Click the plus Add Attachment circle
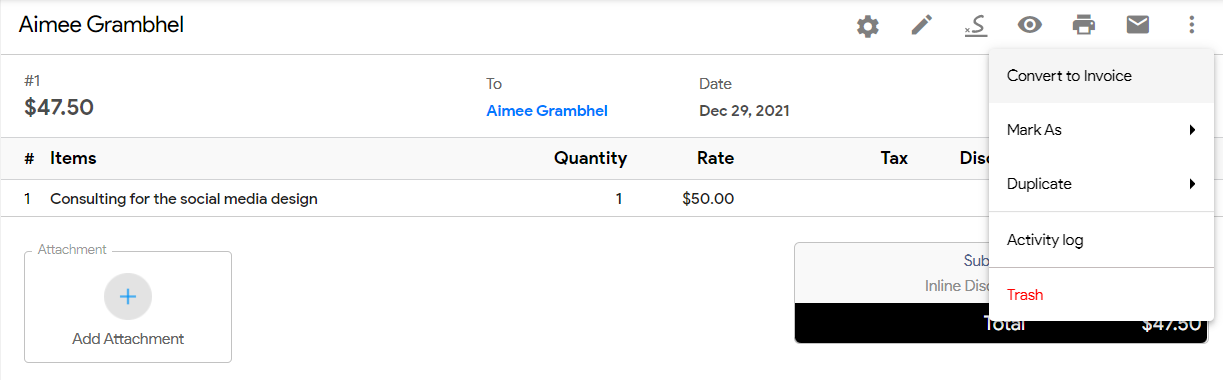 coord(128,297)
